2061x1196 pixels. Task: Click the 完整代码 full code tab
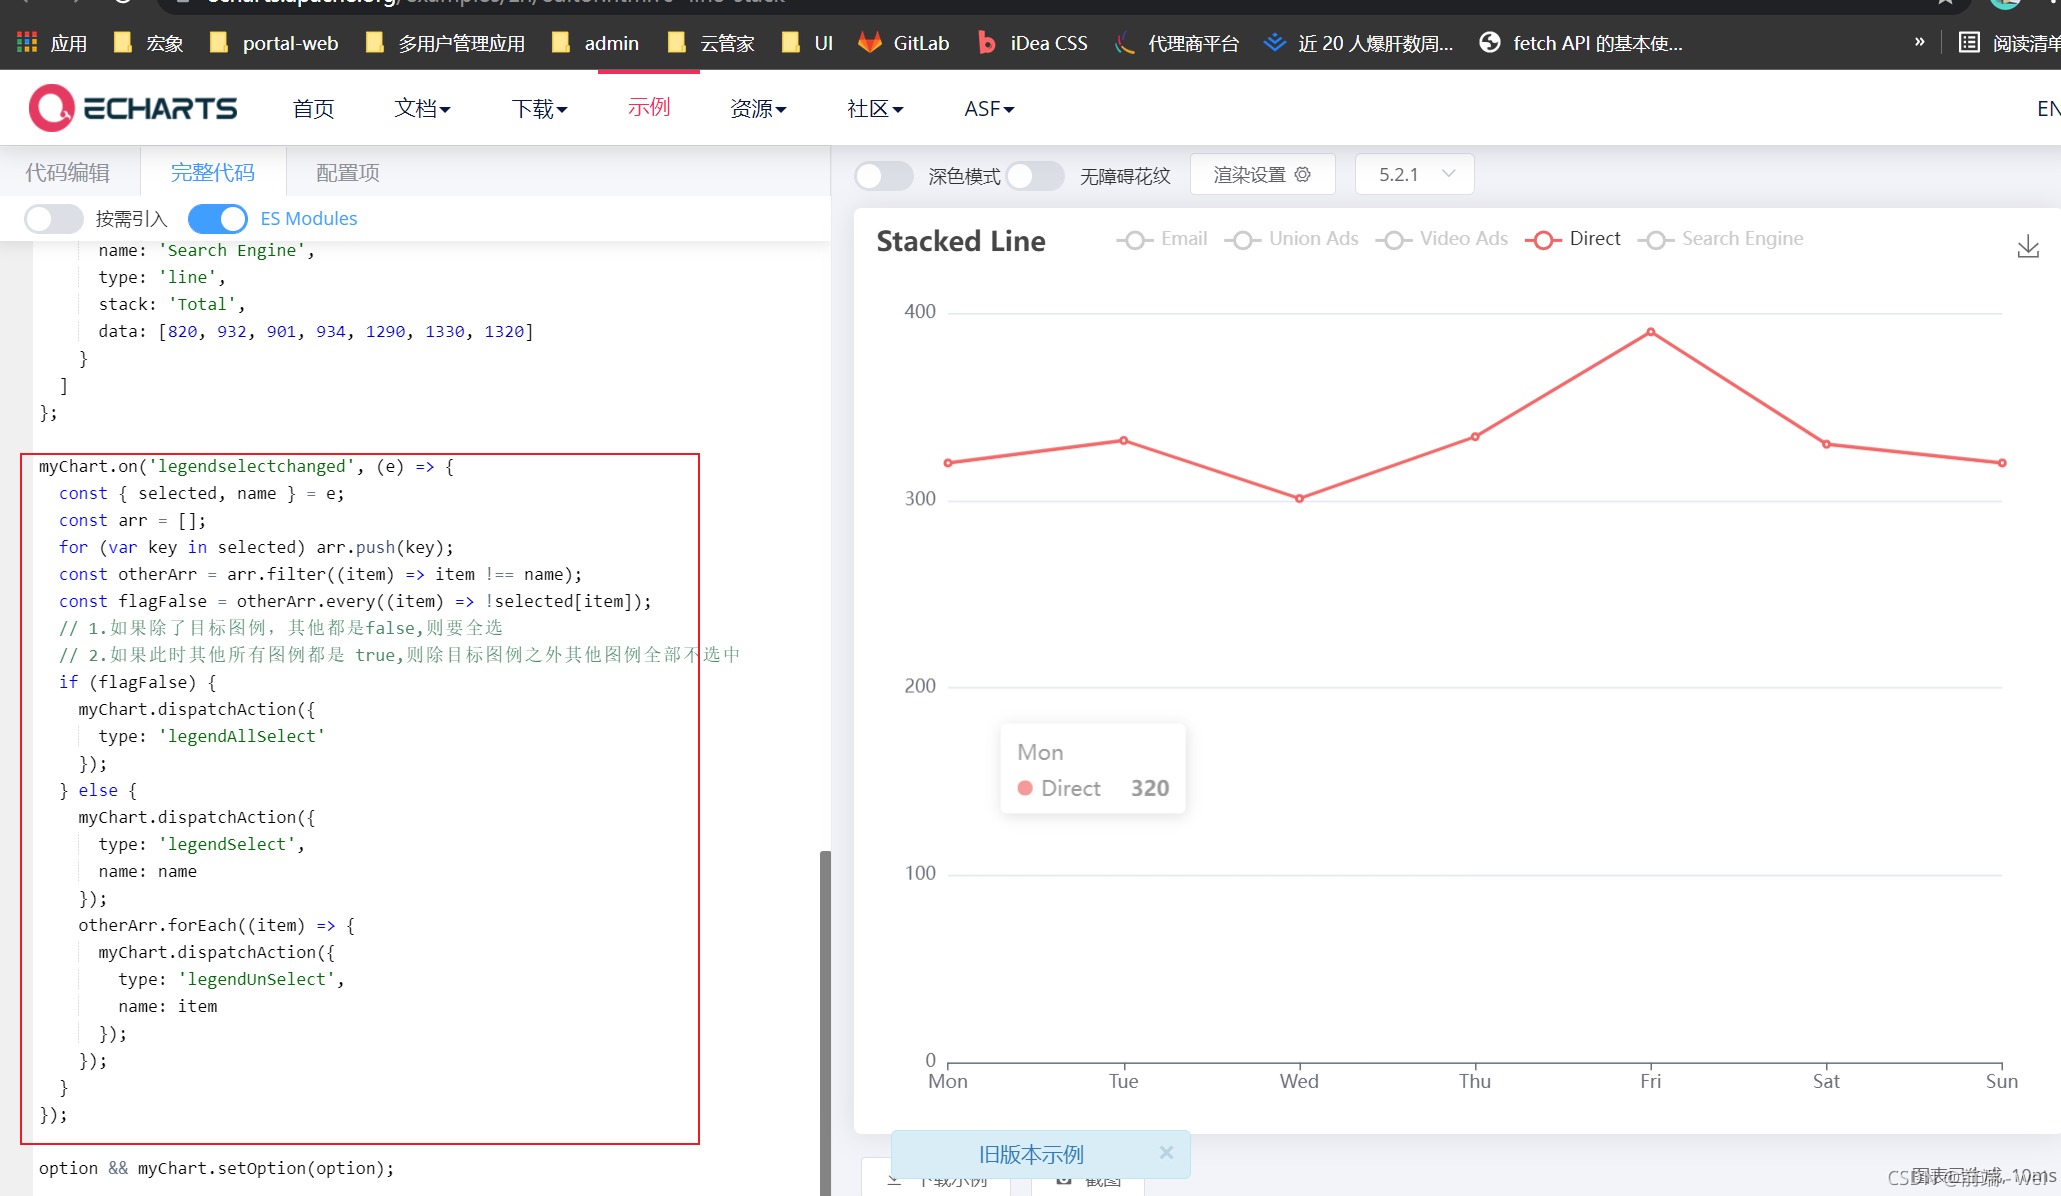(x=214, y=171)
